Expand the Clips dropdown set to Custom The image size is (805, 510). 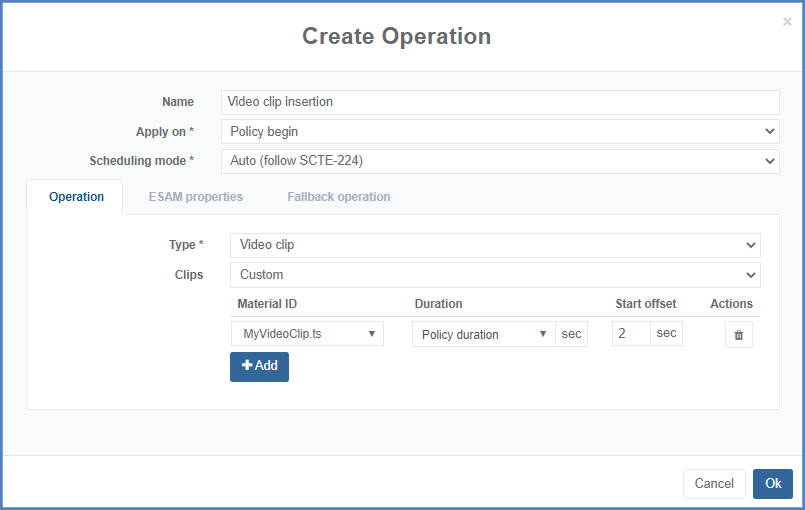[495, 275]
